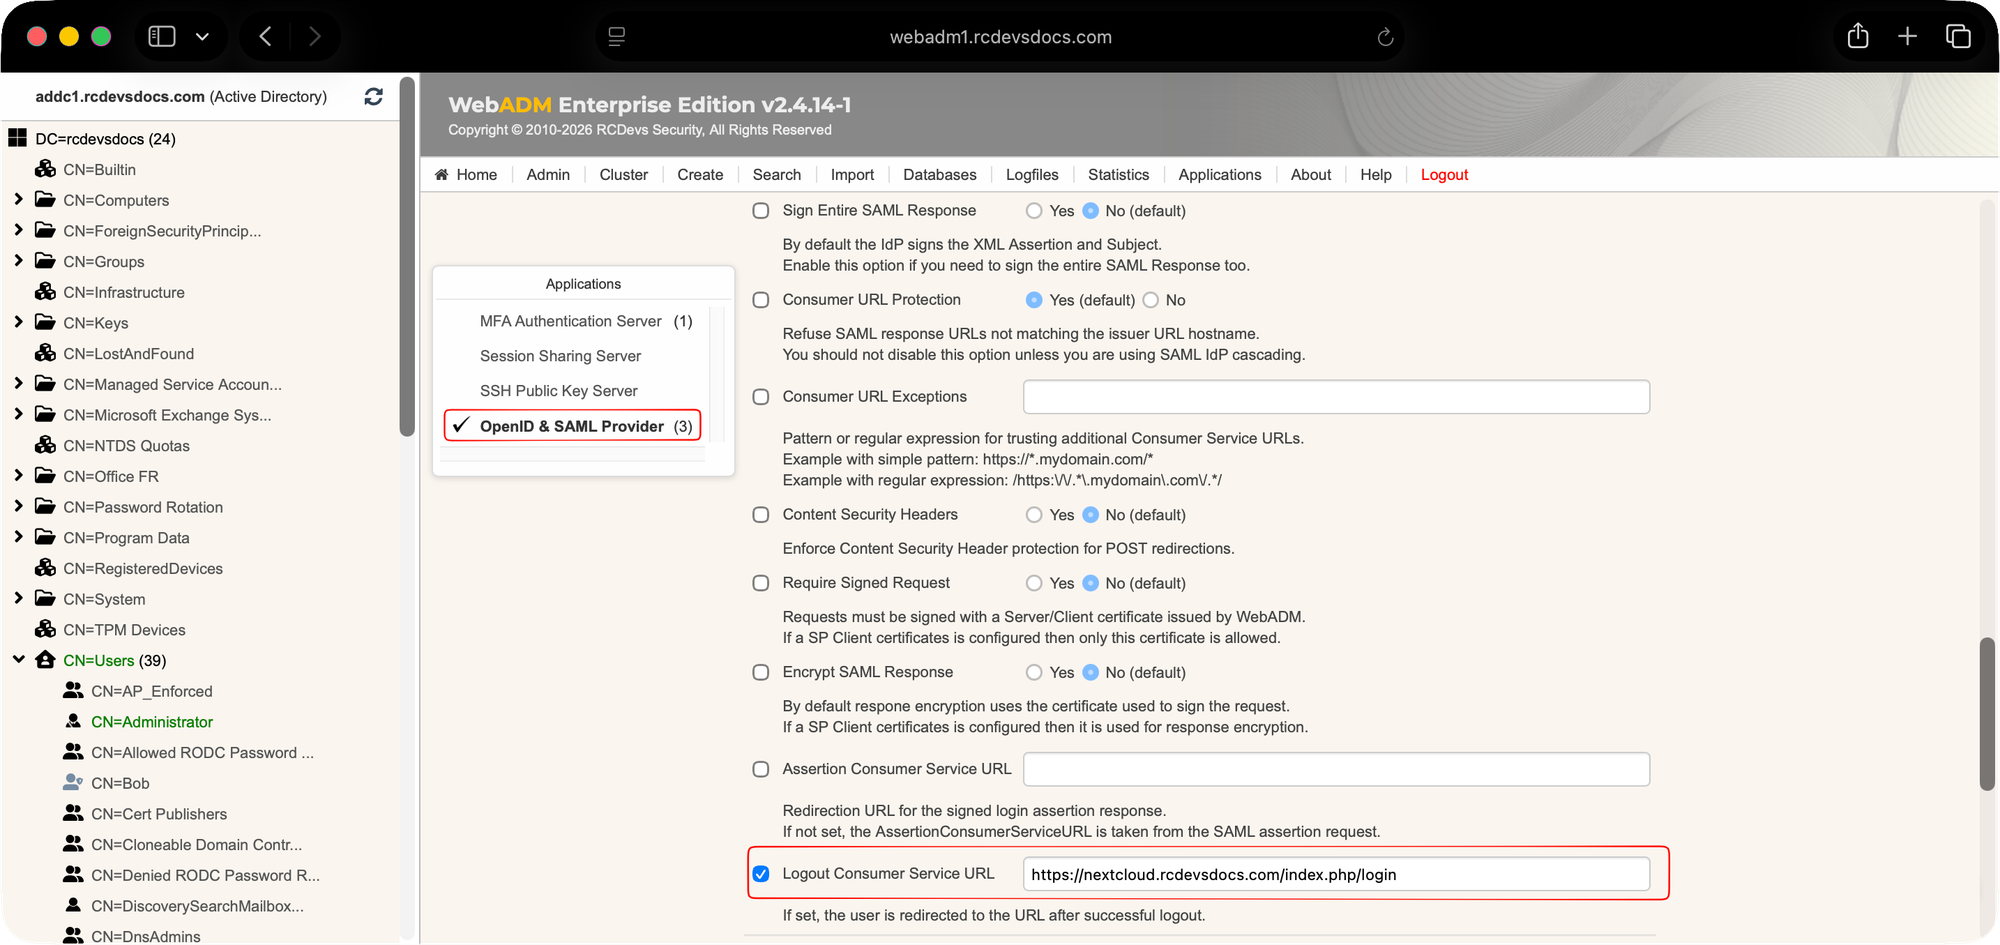This screenshot has width=2000, height=945.
Task: Uncheck the Logout Consumer Service URL checkbox
Action: (761, 874)
